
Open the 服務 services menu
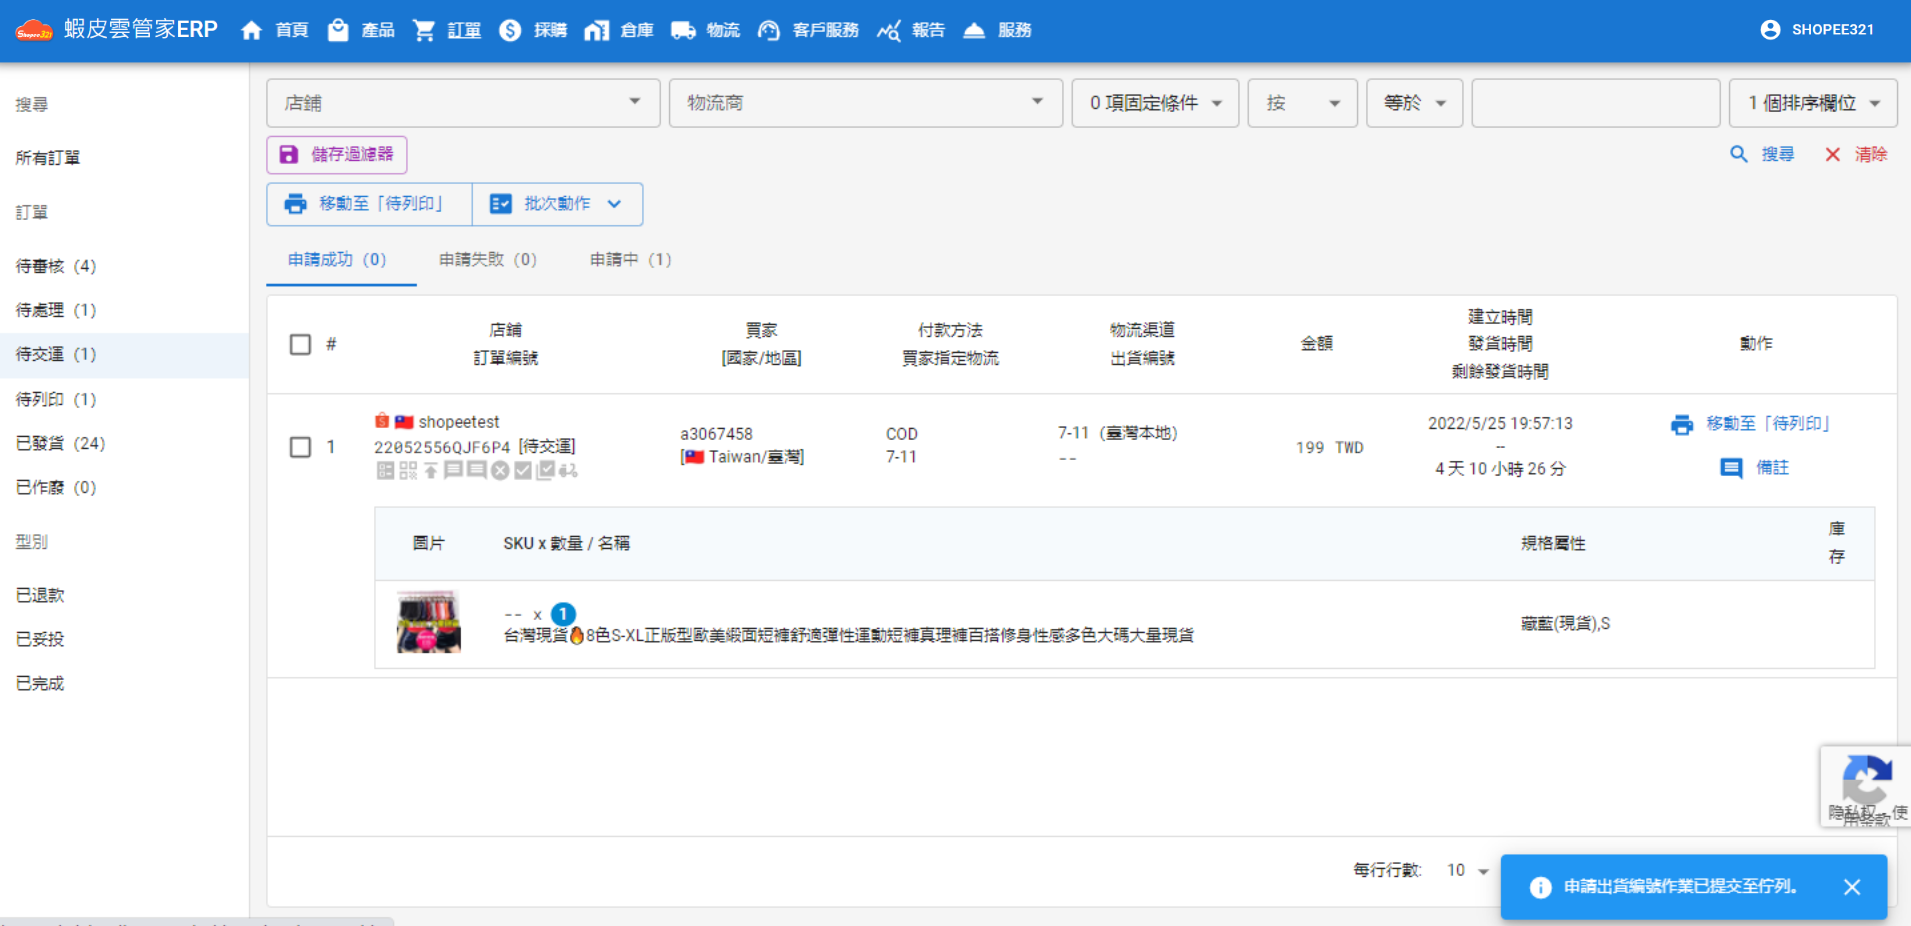pyautogui.click(x=997, y=30)
